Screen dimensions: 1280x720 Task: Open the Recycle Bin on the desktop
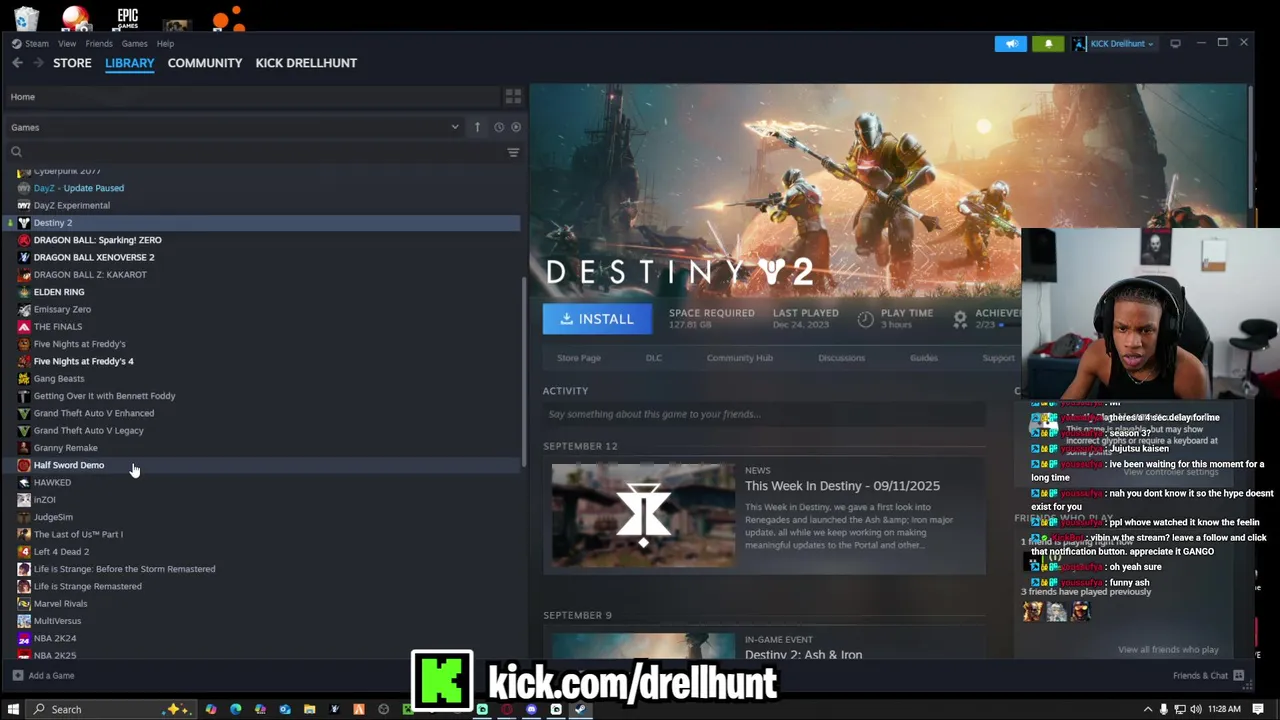point(26,18)
